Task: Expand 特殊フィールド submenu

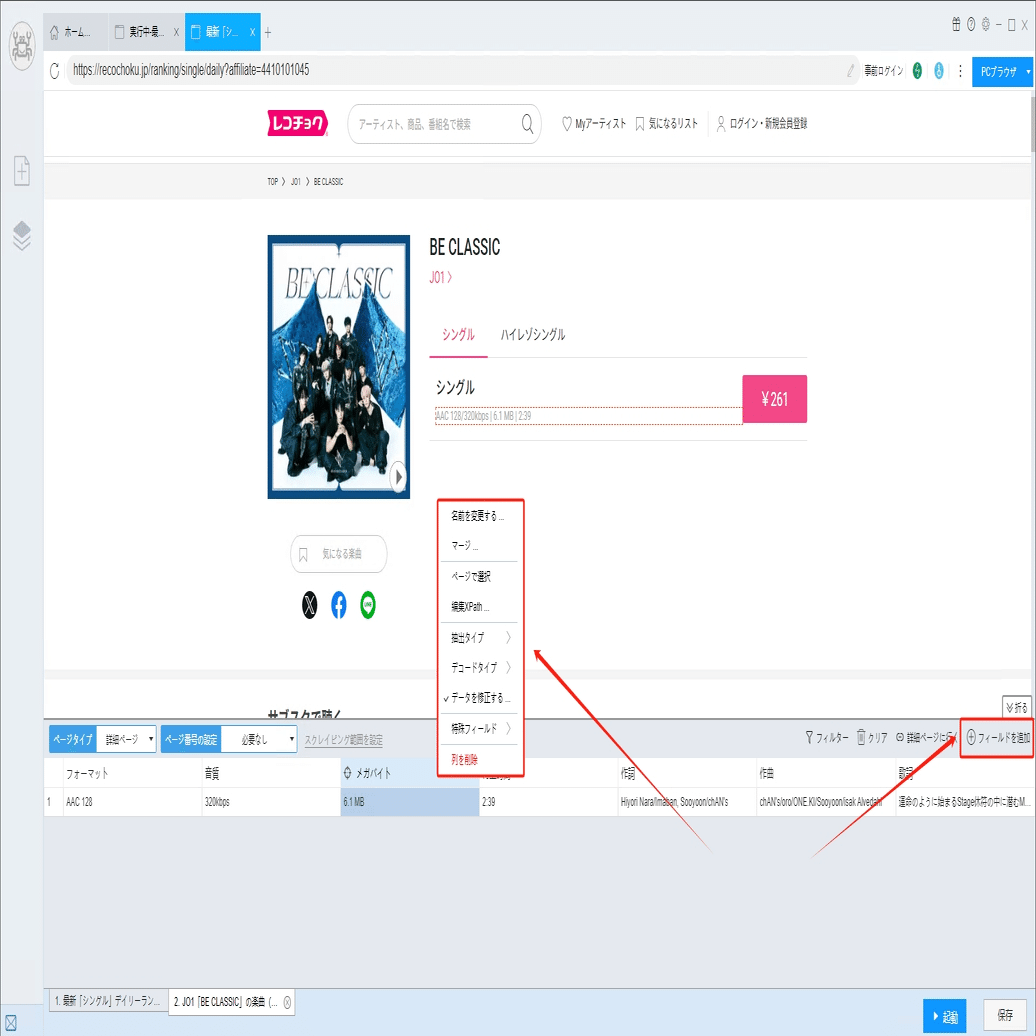Action: click(479, 728)
